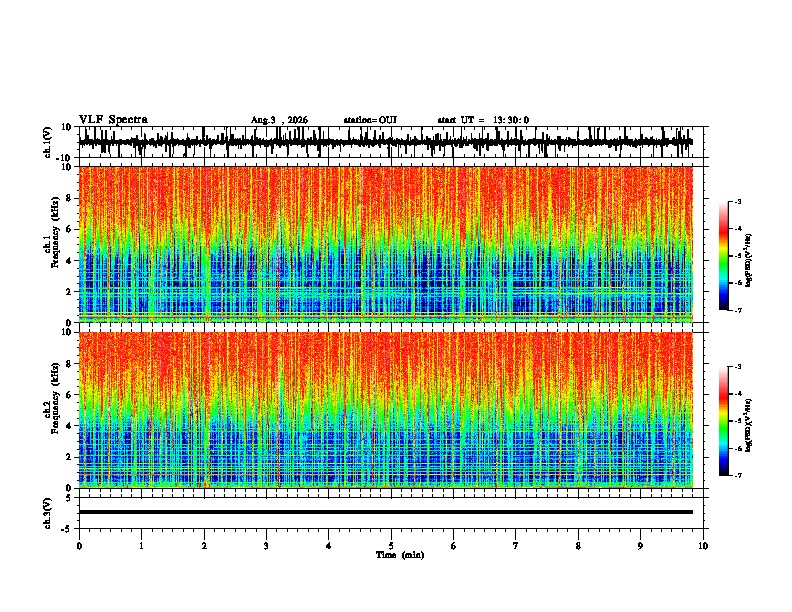The width and height of the screenshot is (792, 612).
Task: Select the "Aug.3 , 2026" date text
Action: pyautogui.click(x=279, y=120)
